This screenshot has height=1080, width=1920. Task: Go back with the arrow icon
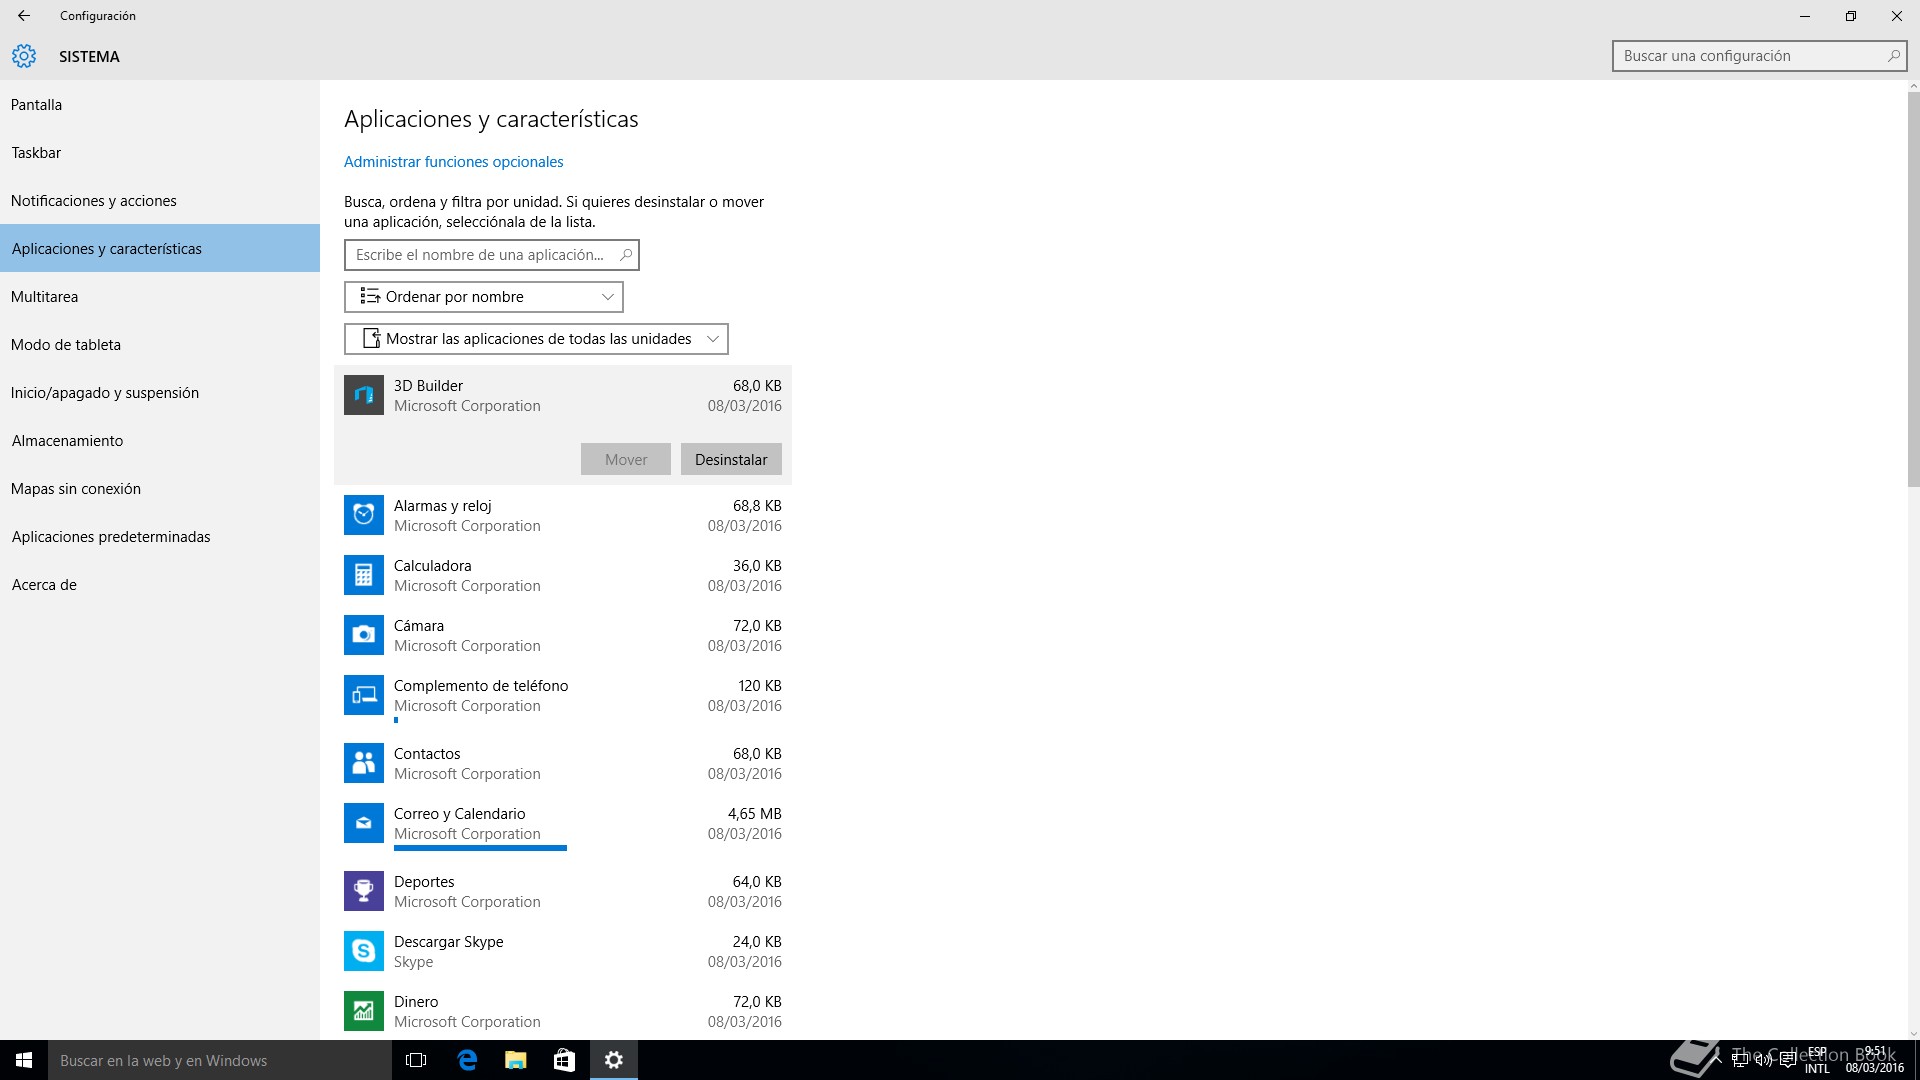pos(24,16)
